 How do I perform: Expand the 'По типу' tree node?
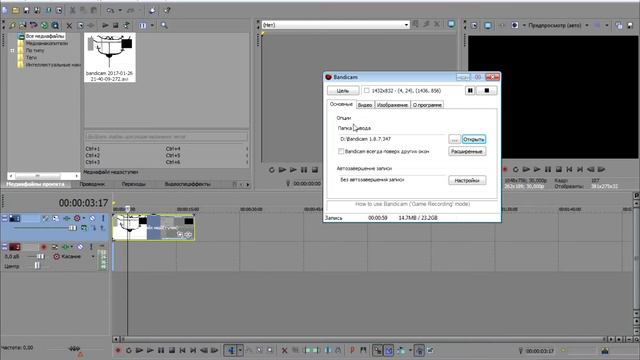tap(12, 51)
